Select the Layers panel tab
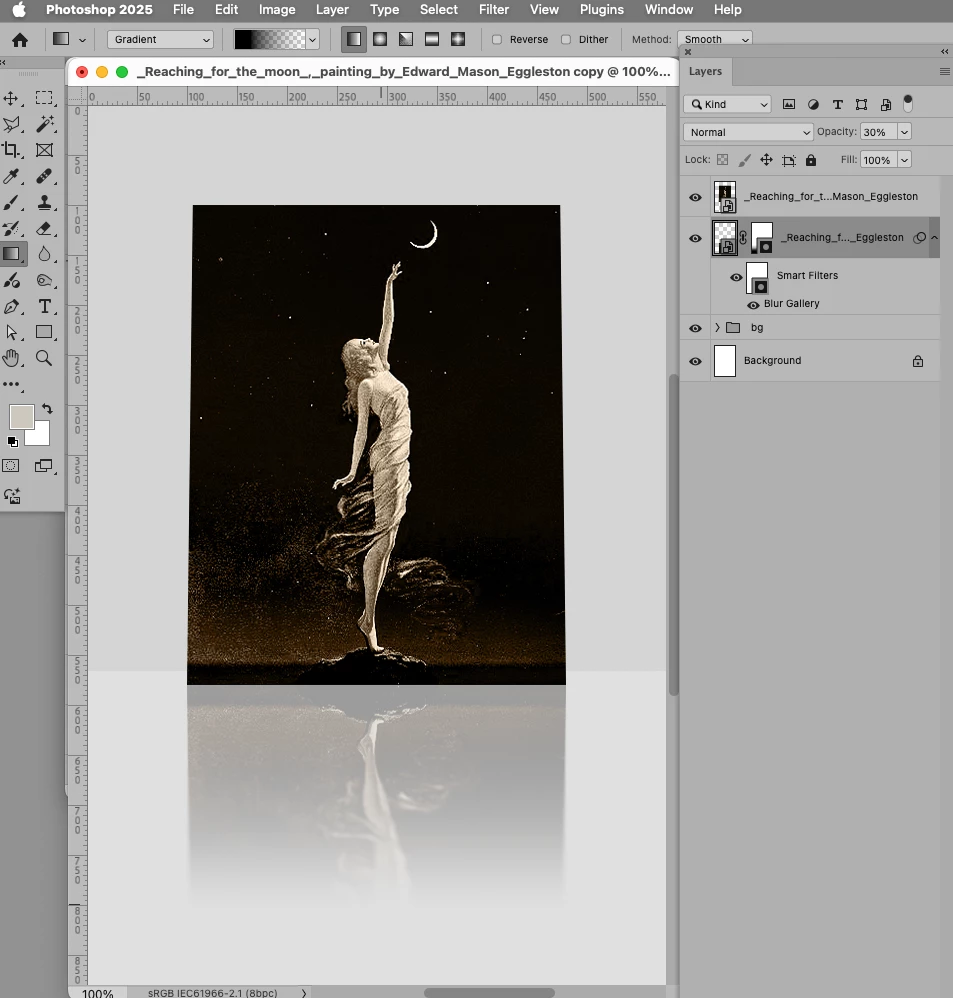The height and width of the screenshot is (998, 953). pyautogui.click(x=705, y=71)
